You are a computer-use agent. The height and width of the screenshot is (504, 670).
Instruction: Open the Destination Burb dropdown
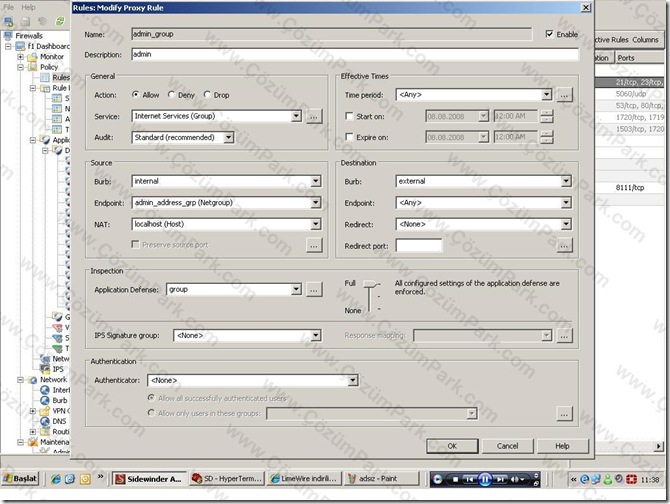coord(566,181)
